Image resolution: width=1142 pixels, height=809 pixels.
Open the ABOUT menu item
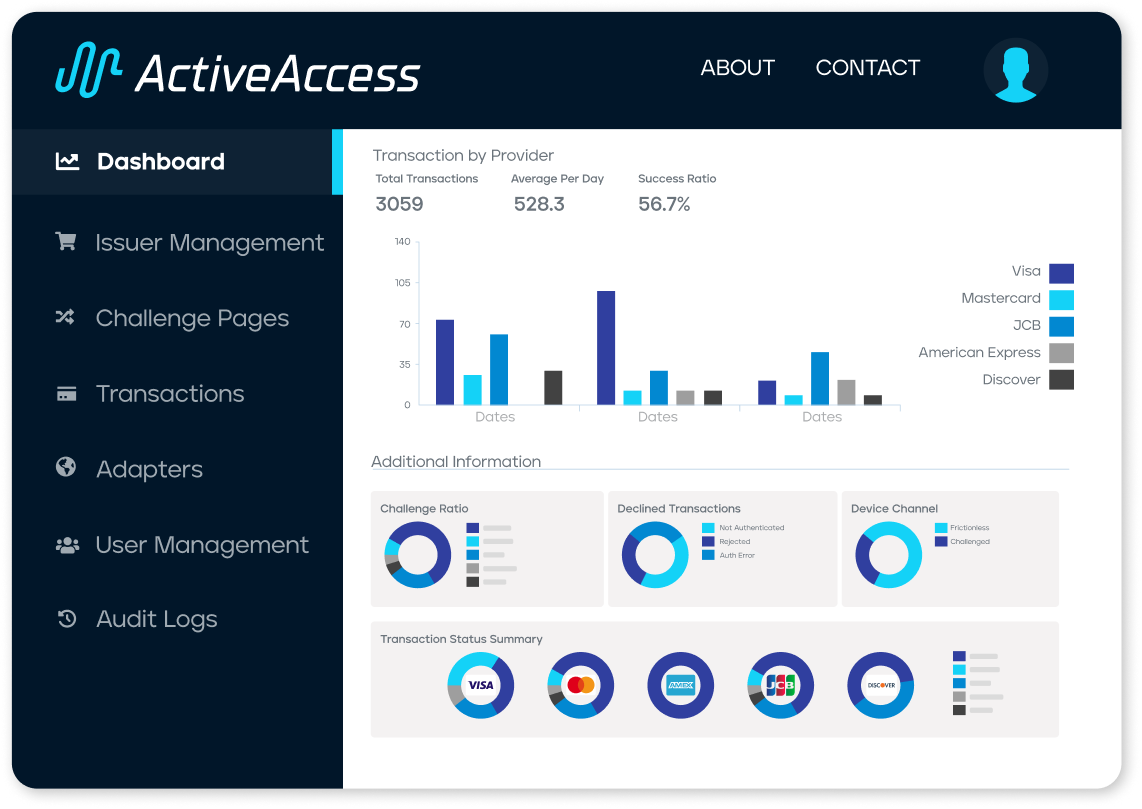click(x=737, y=68)
